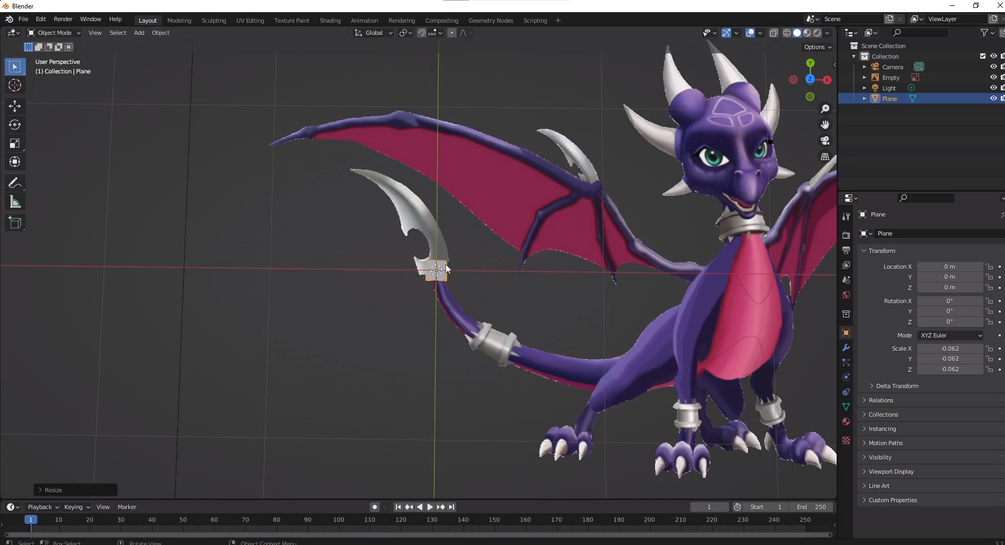Expand the Resize operator panel
The image size is (1005, 545).
[x=75, y=490]
